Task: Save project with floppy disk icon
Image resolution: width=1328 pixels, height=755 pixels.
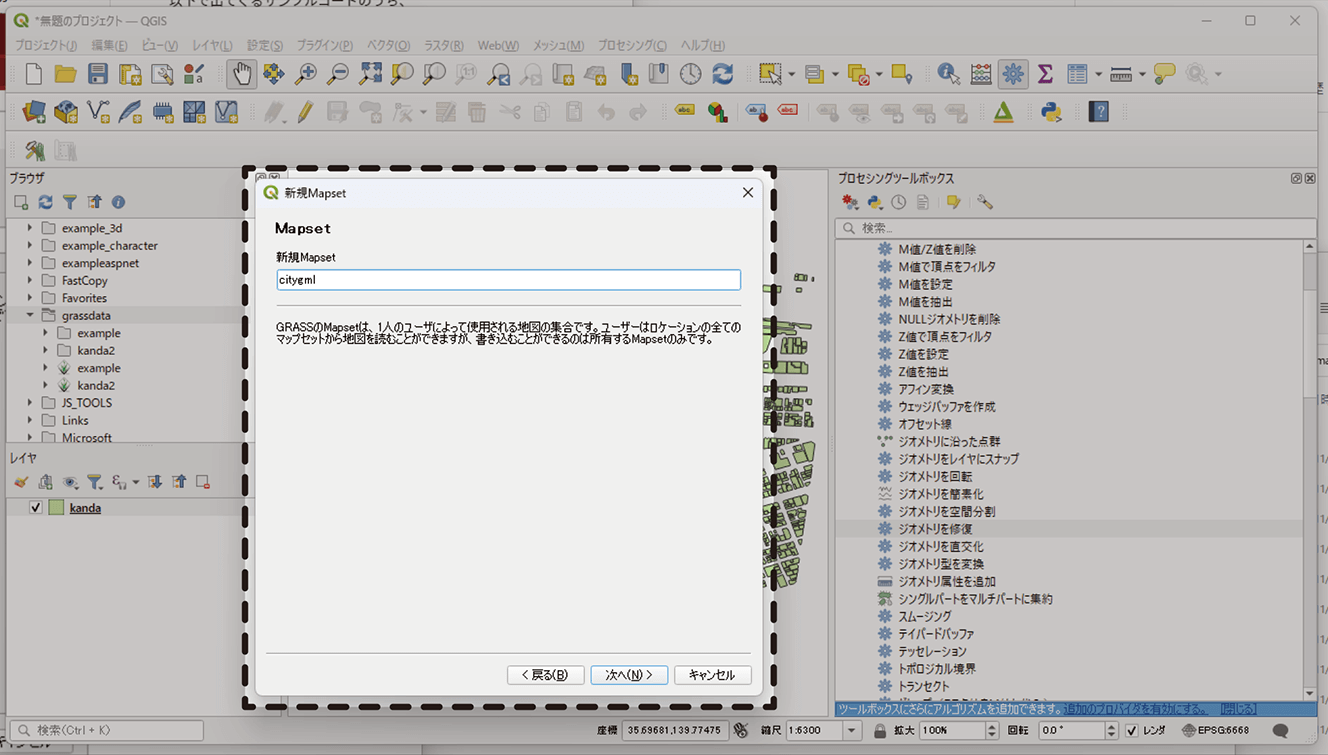Action: point(98,74)
